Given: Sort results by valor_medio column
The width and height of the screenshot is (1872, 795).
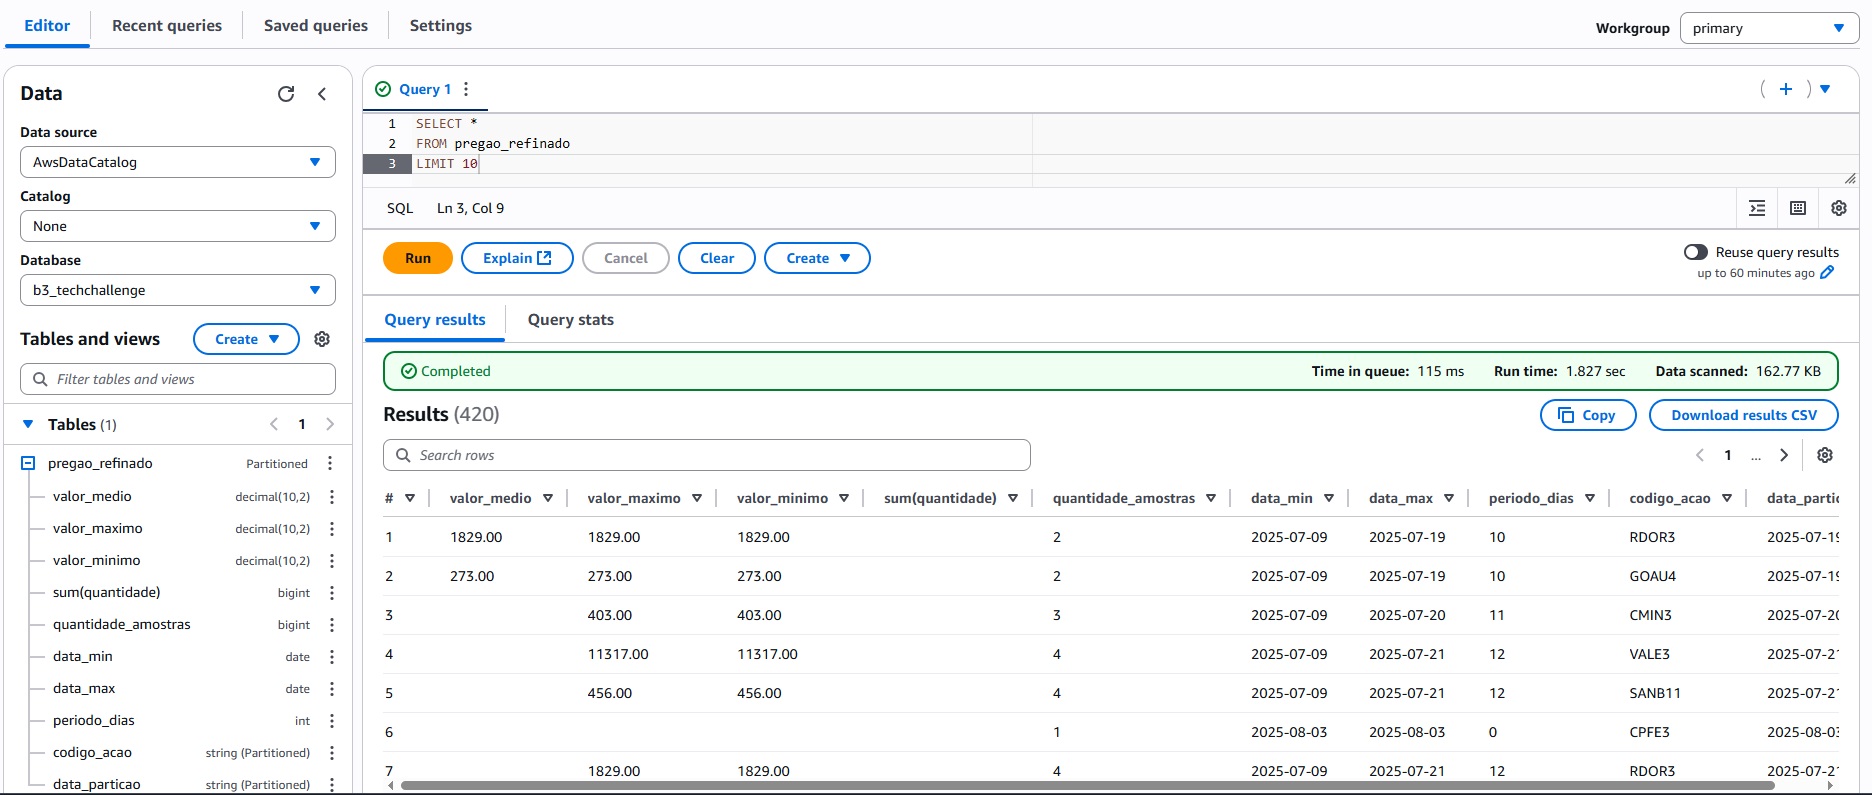Looking at the screenshot, I should click(x=548, y=498).
